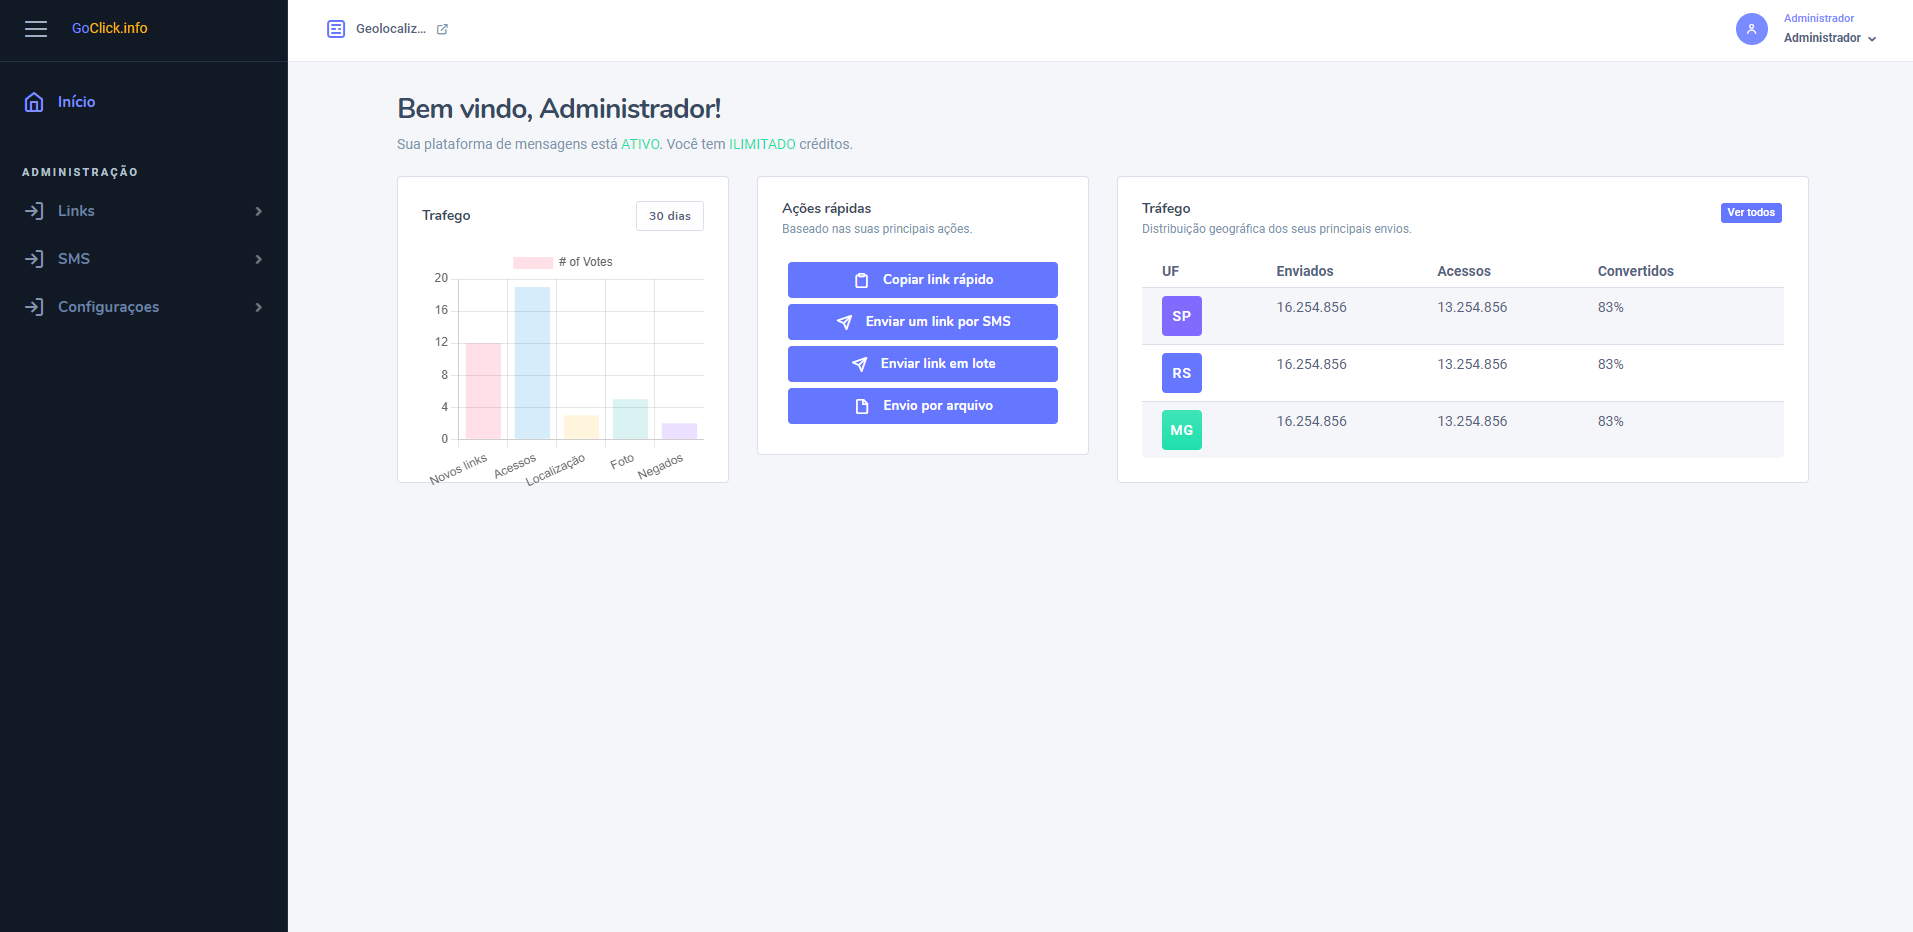Click the SP state badge
Image resolution: width=1913 pixels, height=932 pixels.
pyautogui.click(x=1181, y=316)
